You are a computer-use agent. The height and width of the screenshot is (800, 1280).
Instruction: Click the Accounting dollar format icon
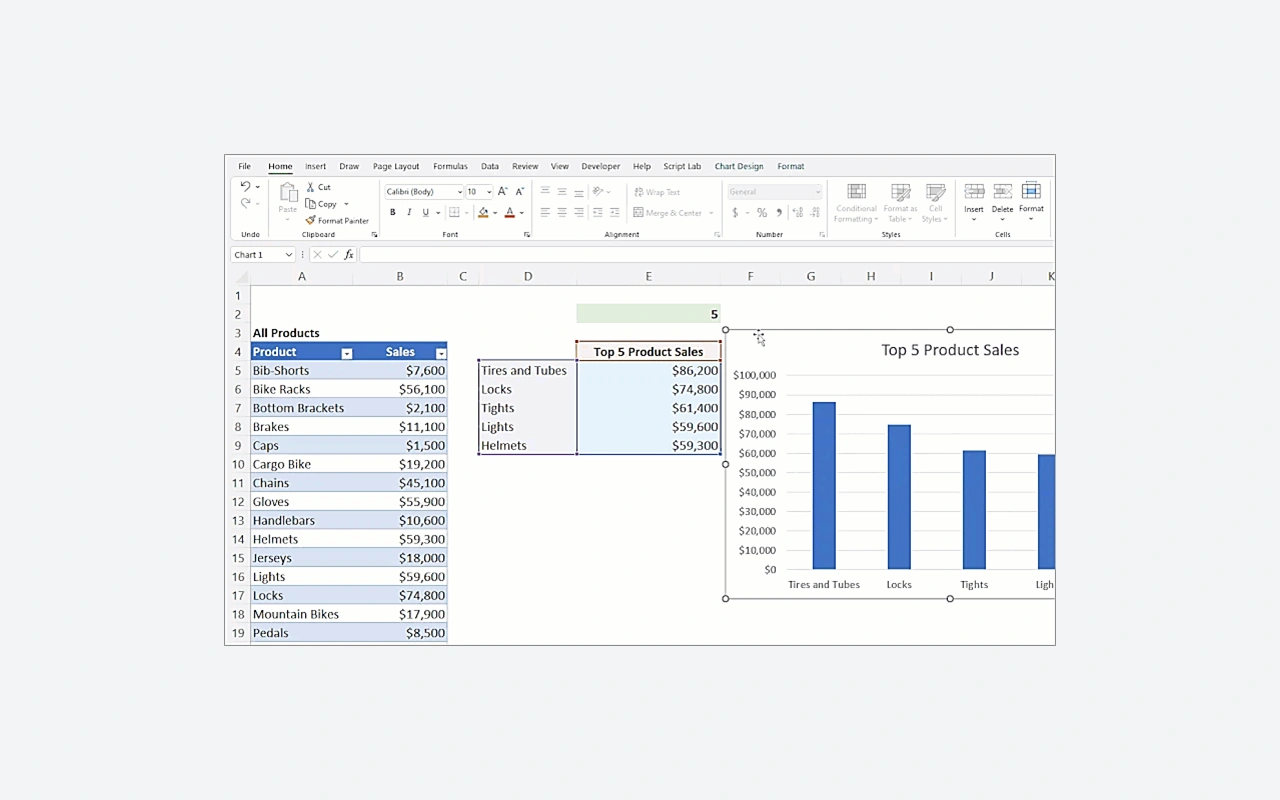pyautogui.click(x=735, y=212)
